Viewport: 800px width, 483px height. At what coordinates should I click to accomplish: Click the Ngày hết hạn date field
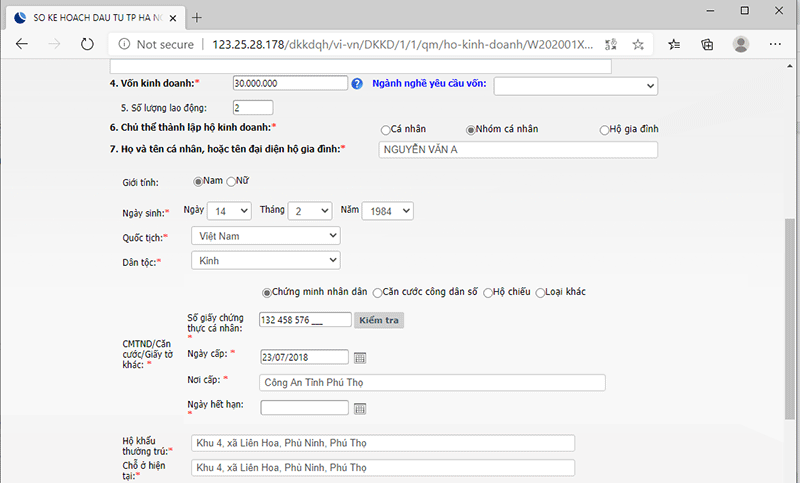tap(305, 408)
